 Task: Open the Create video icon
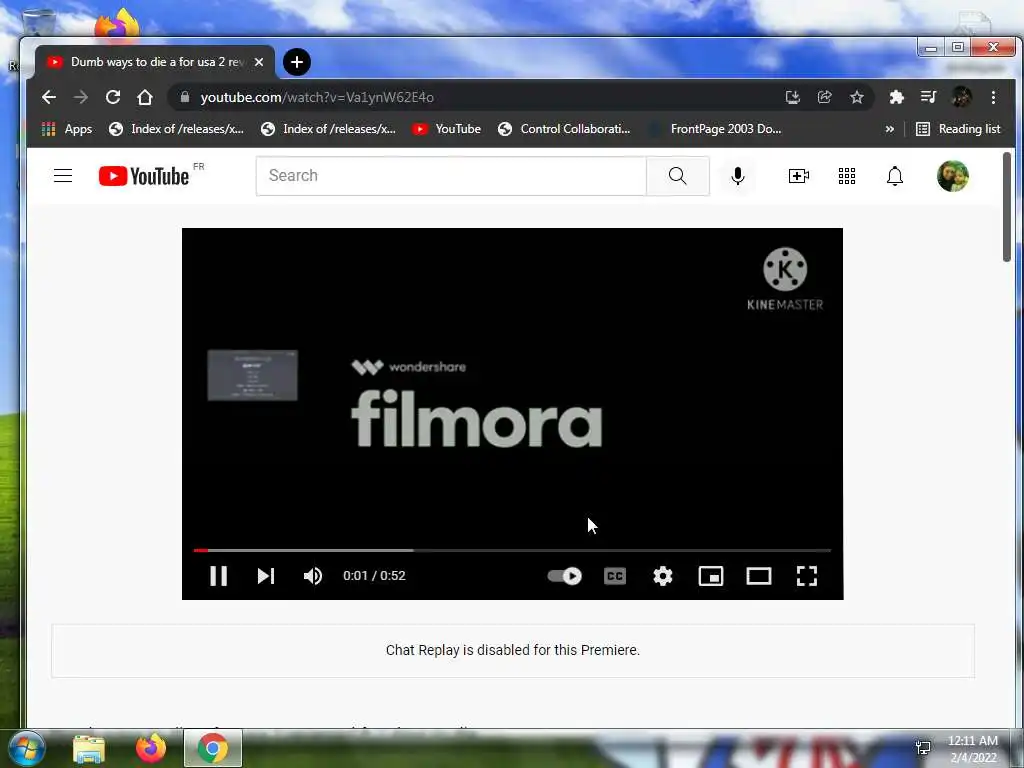[798, 176]
